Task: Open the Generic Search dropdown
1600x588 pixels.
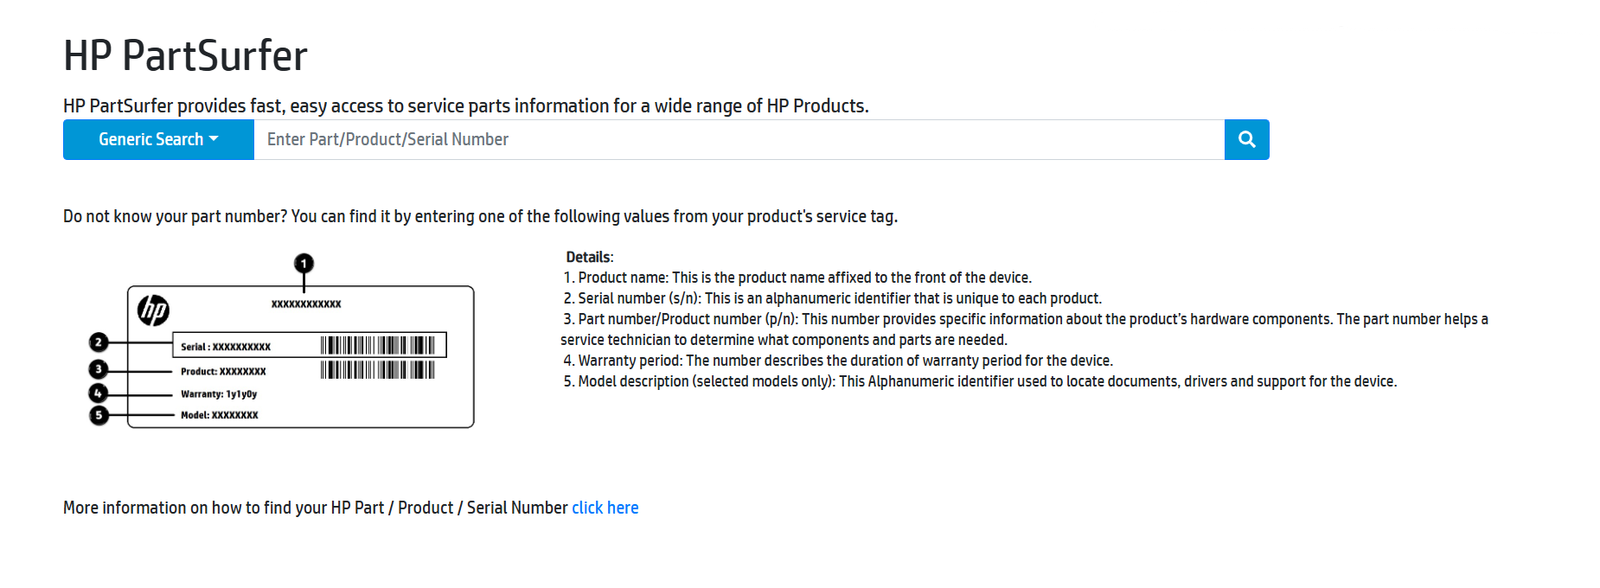Action: 158,139
